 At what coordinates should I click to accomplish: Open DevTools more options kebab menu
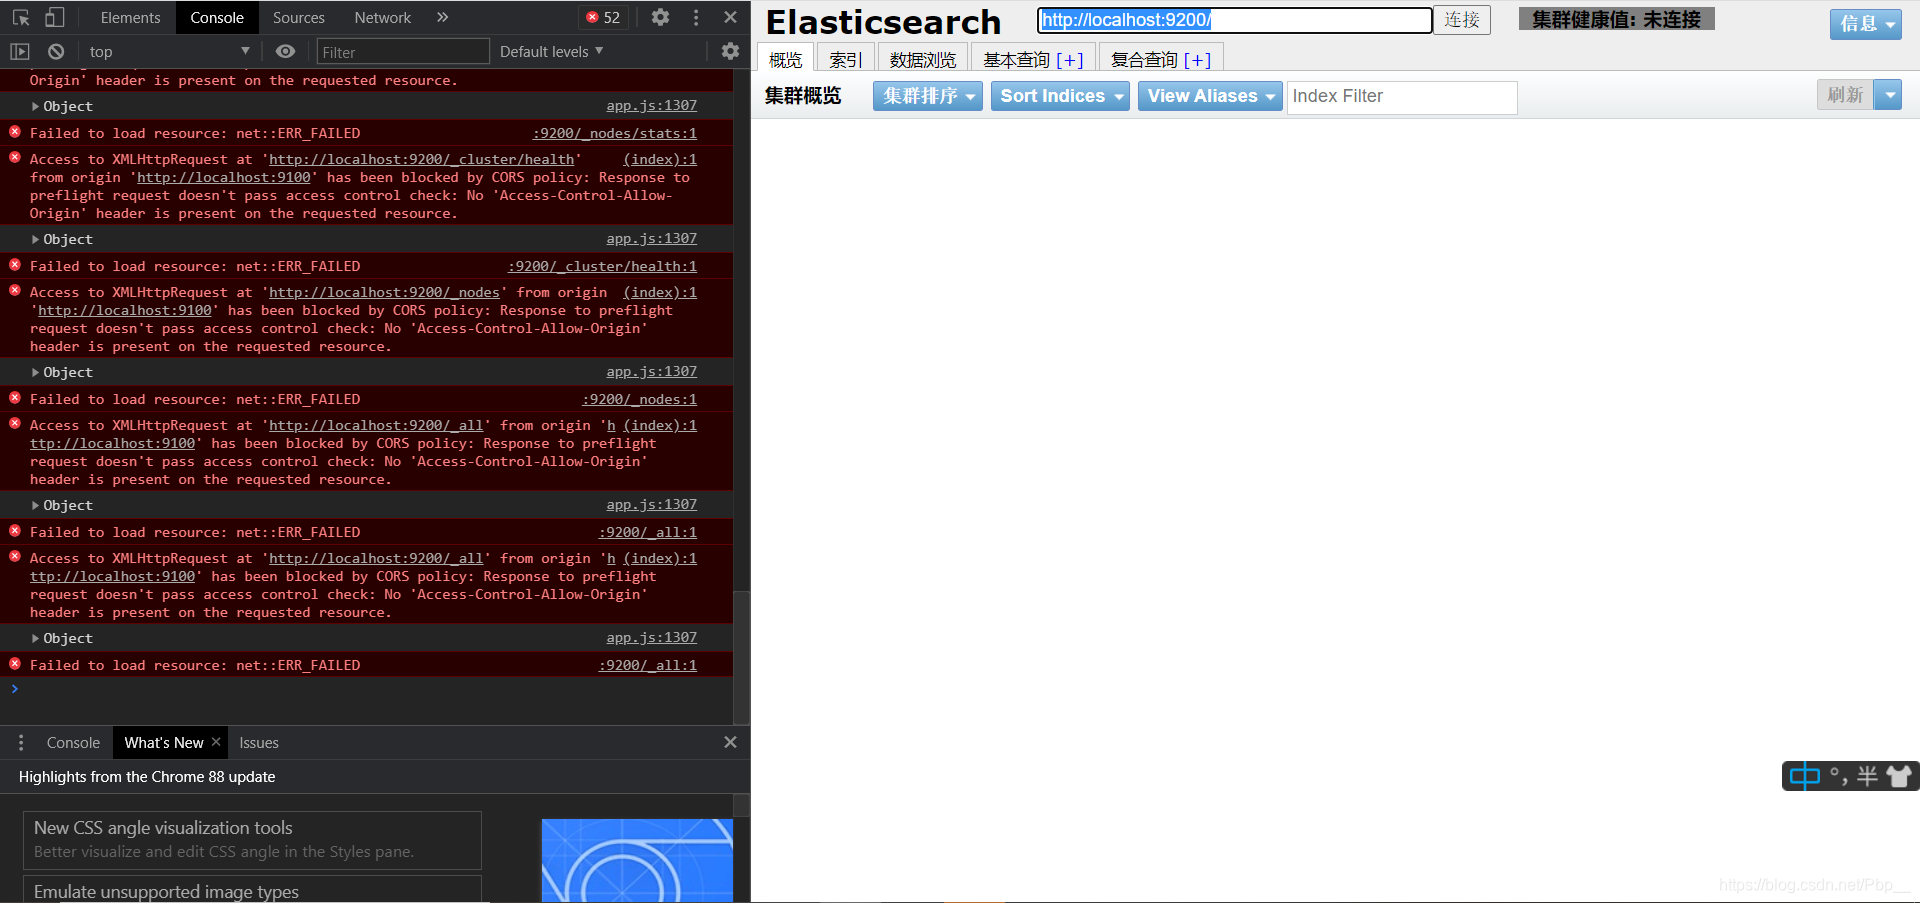point(696,17)
